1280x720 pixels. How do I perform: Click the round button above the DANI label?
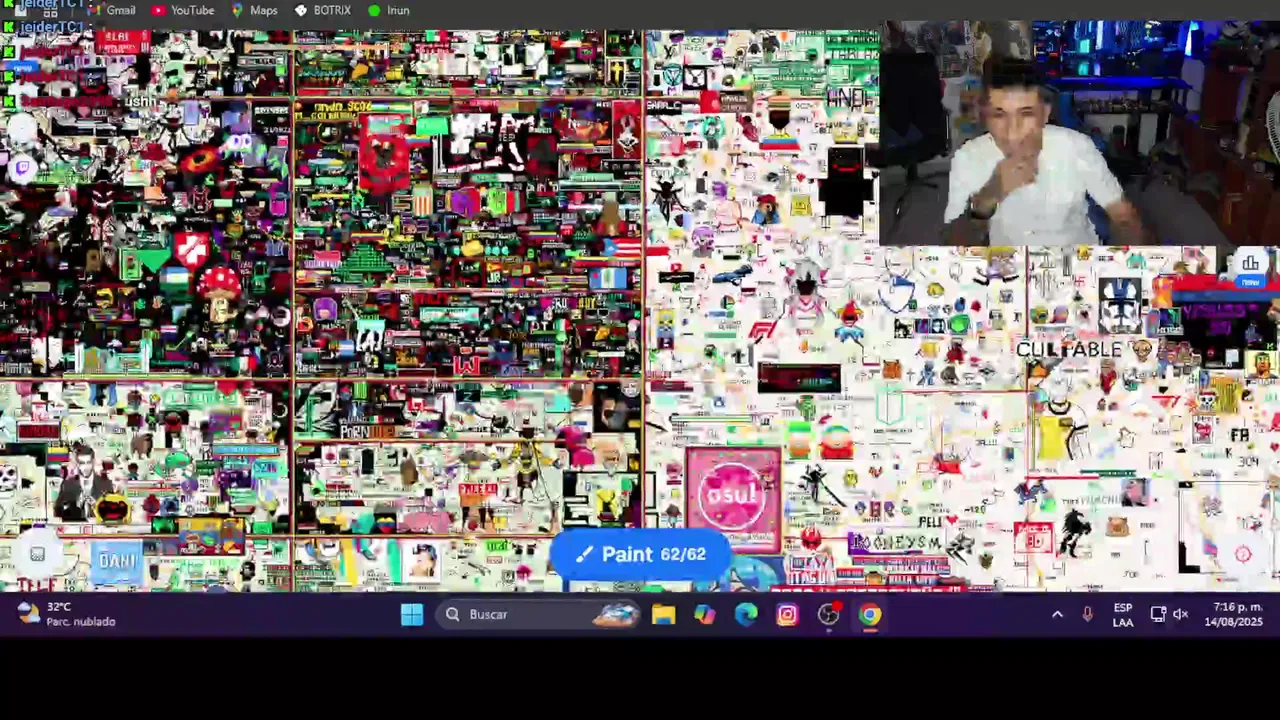(37, 553)
